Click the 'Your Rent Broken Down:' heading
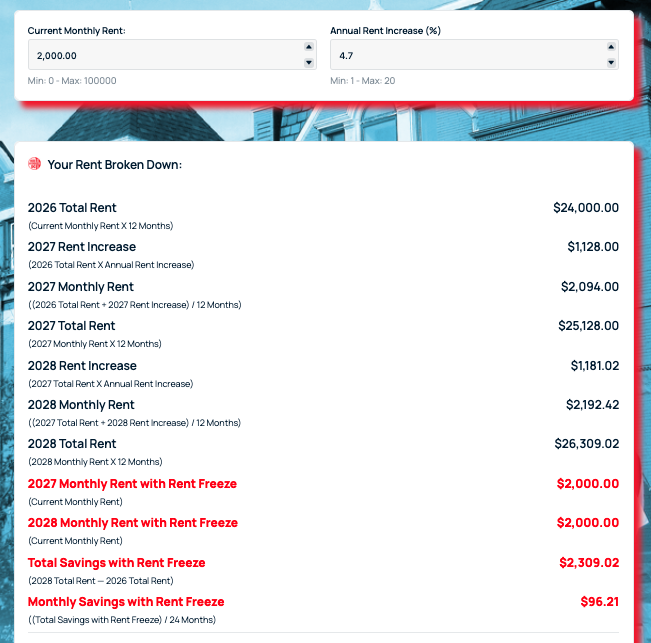 (x=115, y=165)
